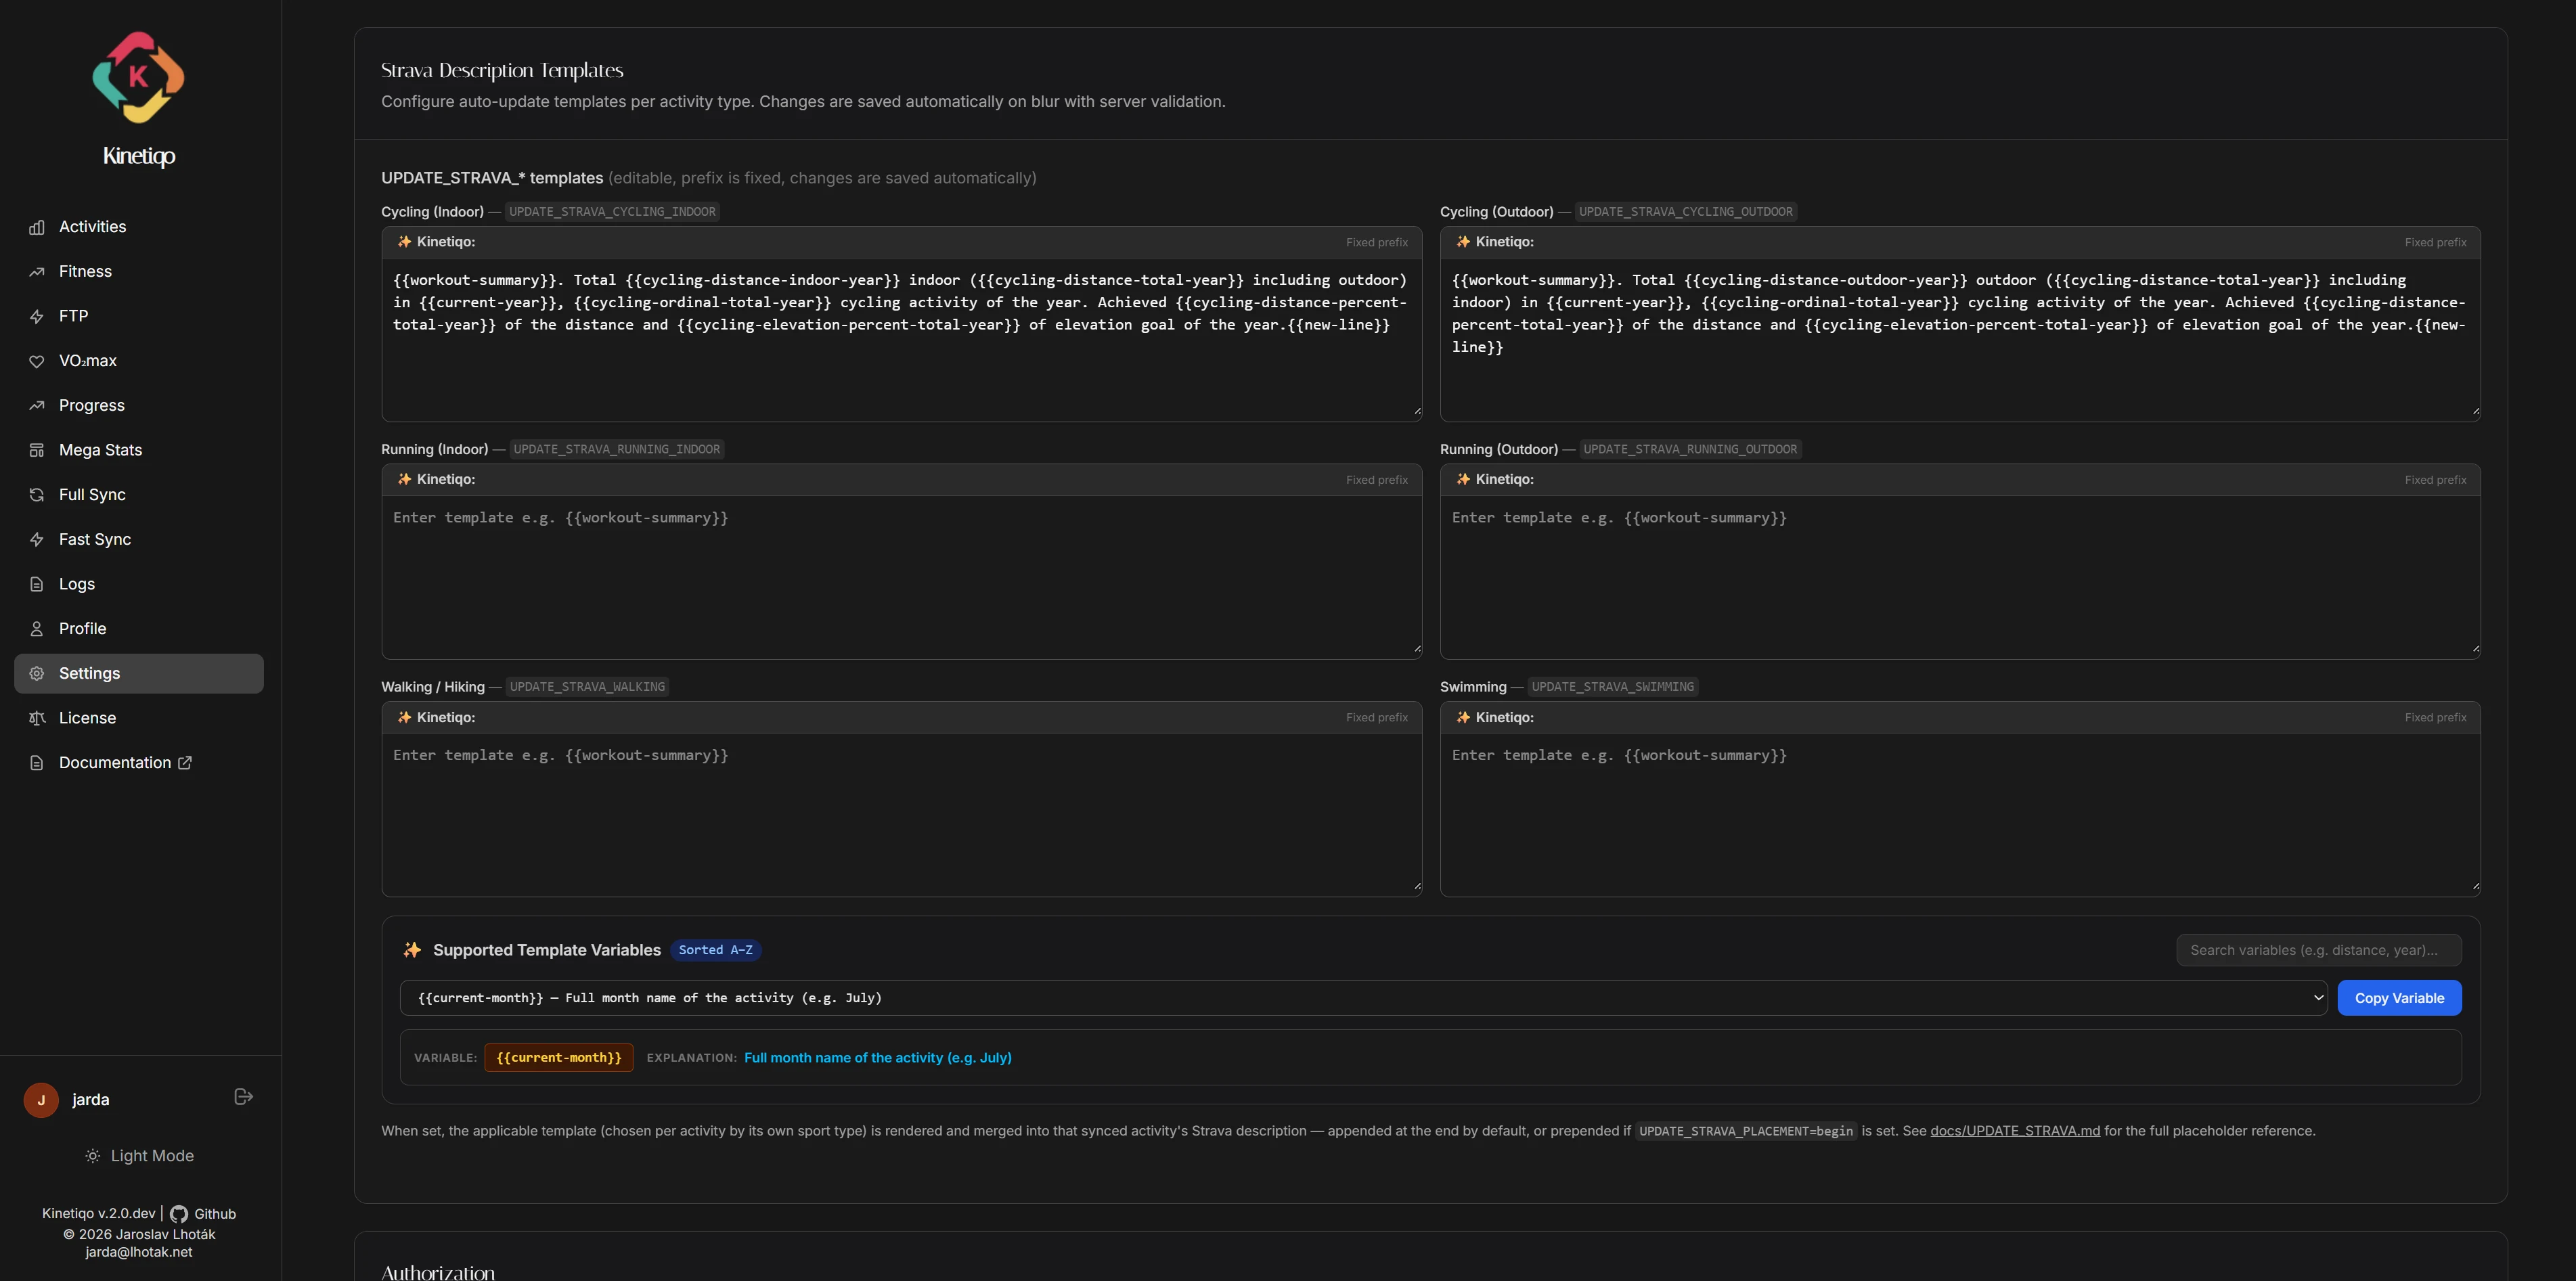Click the UPDATE_STRAVA_RUNNING_OUTDOOR code label
The width and height of the screenshot is (2576, 1281).
pyautogui.click(x=1690, y=449)
